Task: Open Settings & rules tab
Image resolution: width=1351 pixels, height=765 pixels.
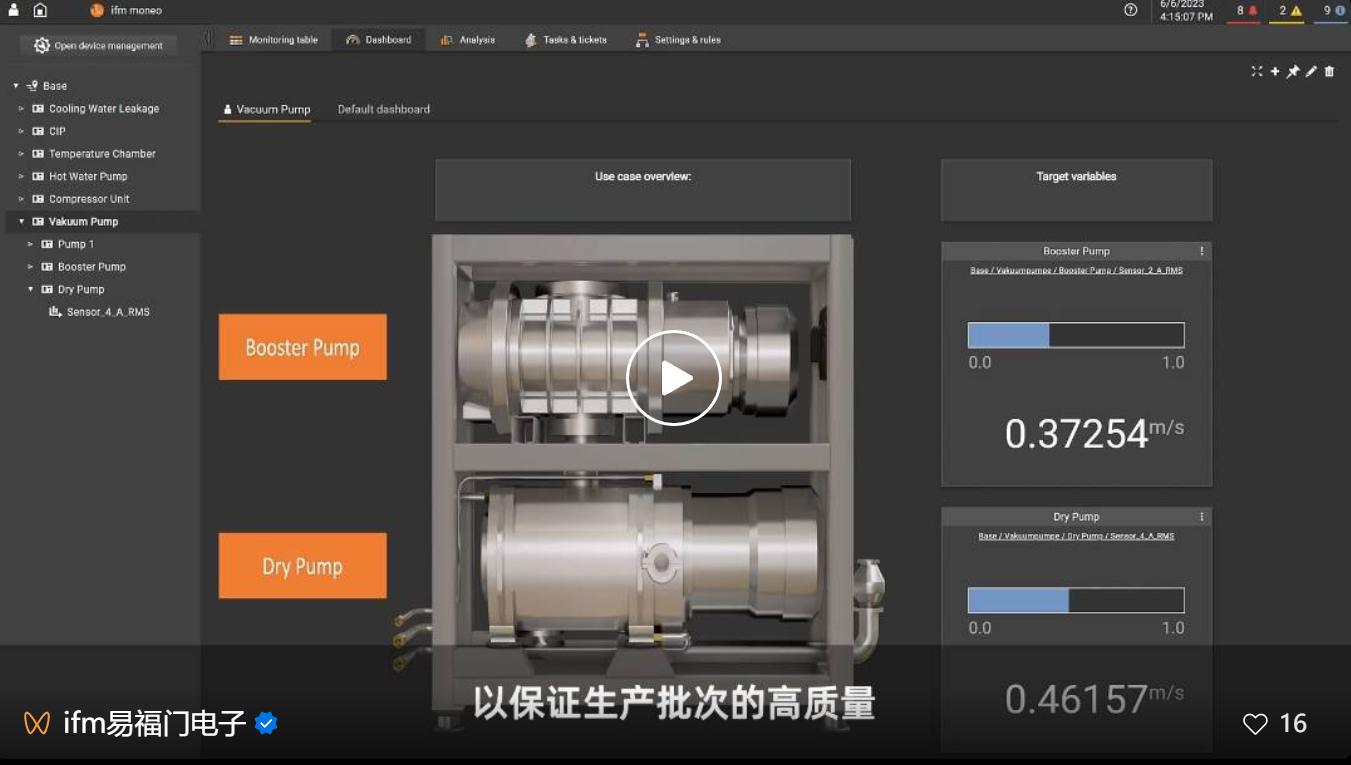Action: click(678, 40)
